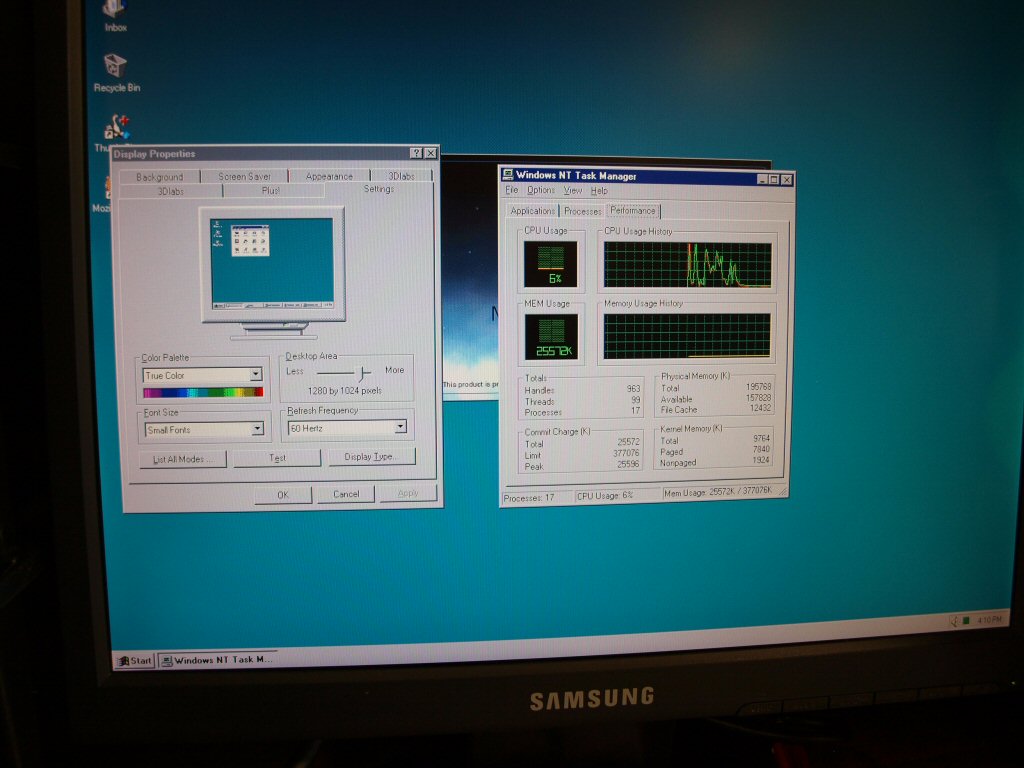Open the Start menu
Viewport: 1024px width, 768px height.
(x=135, y=660)
